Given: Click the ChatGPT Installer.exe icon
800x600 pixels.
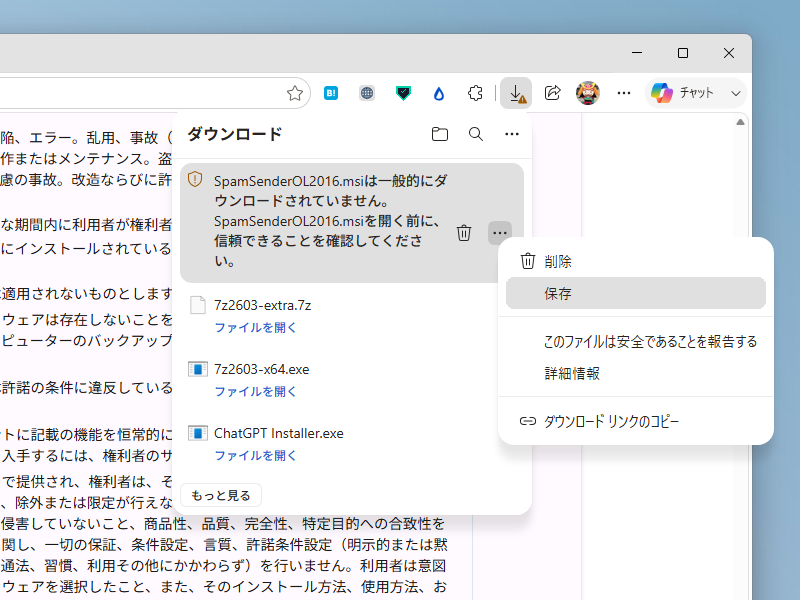Looking at the screenshot, I should click(197, 433).
